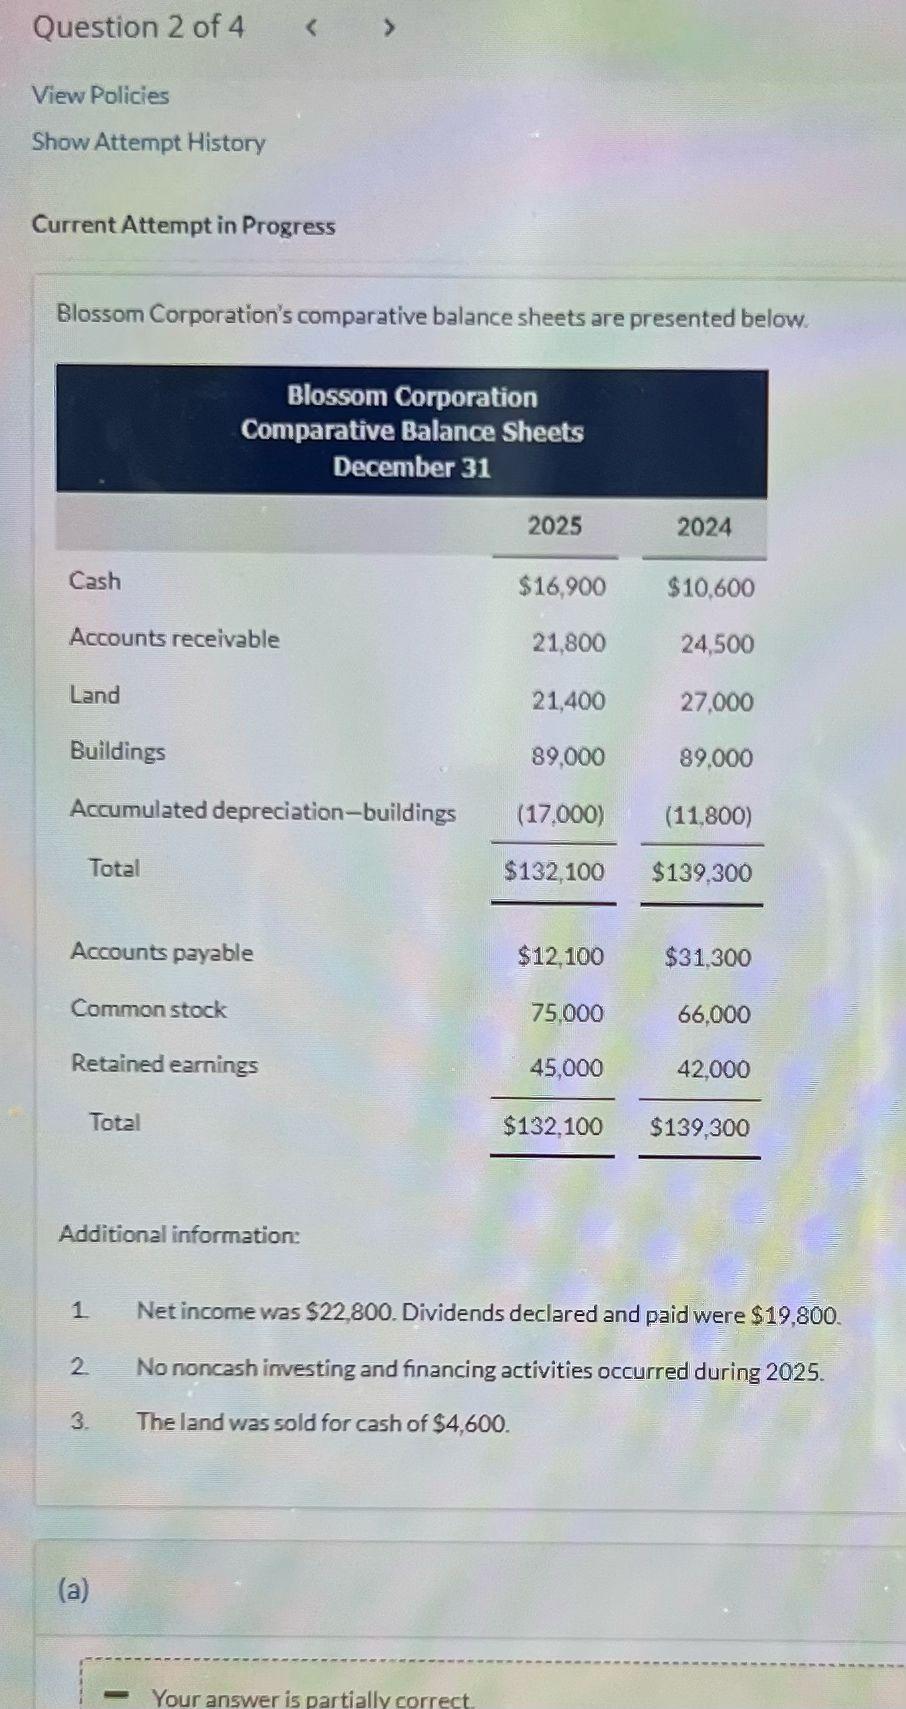906x1709 pixels.
Task: Open View Policies
Action: point(99,96)
